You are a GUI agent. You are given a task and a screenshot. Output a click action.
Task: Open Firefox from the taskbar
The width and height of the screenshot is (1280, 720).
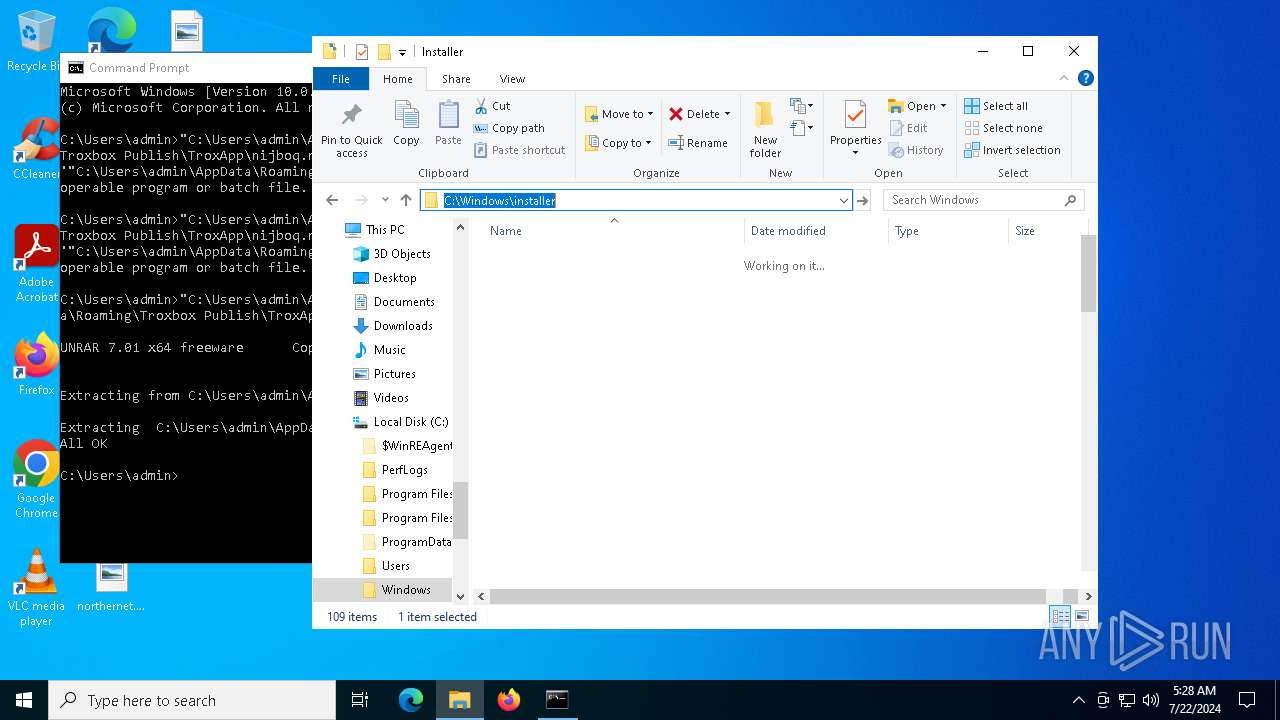pos(508,700)
